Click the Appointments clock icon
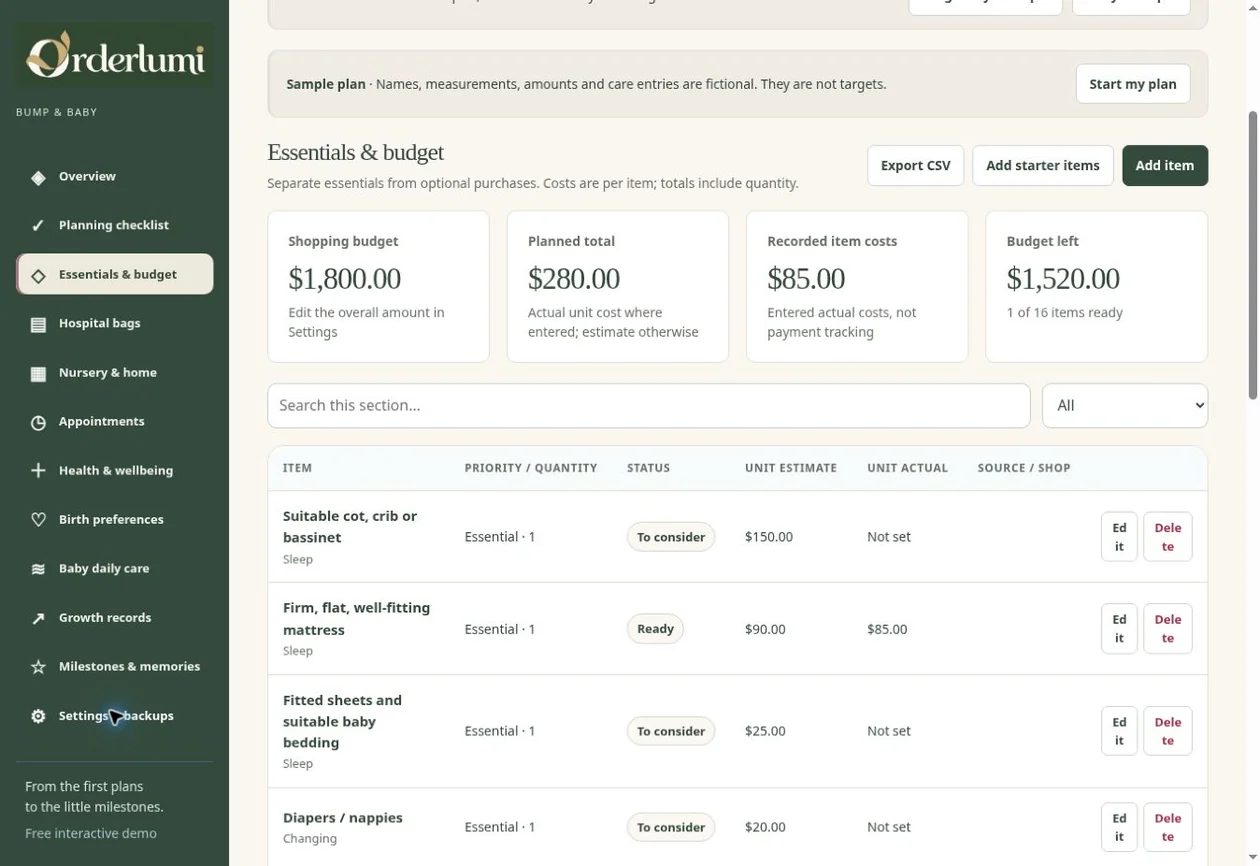Screen dimensions: 1260x866 38,422
